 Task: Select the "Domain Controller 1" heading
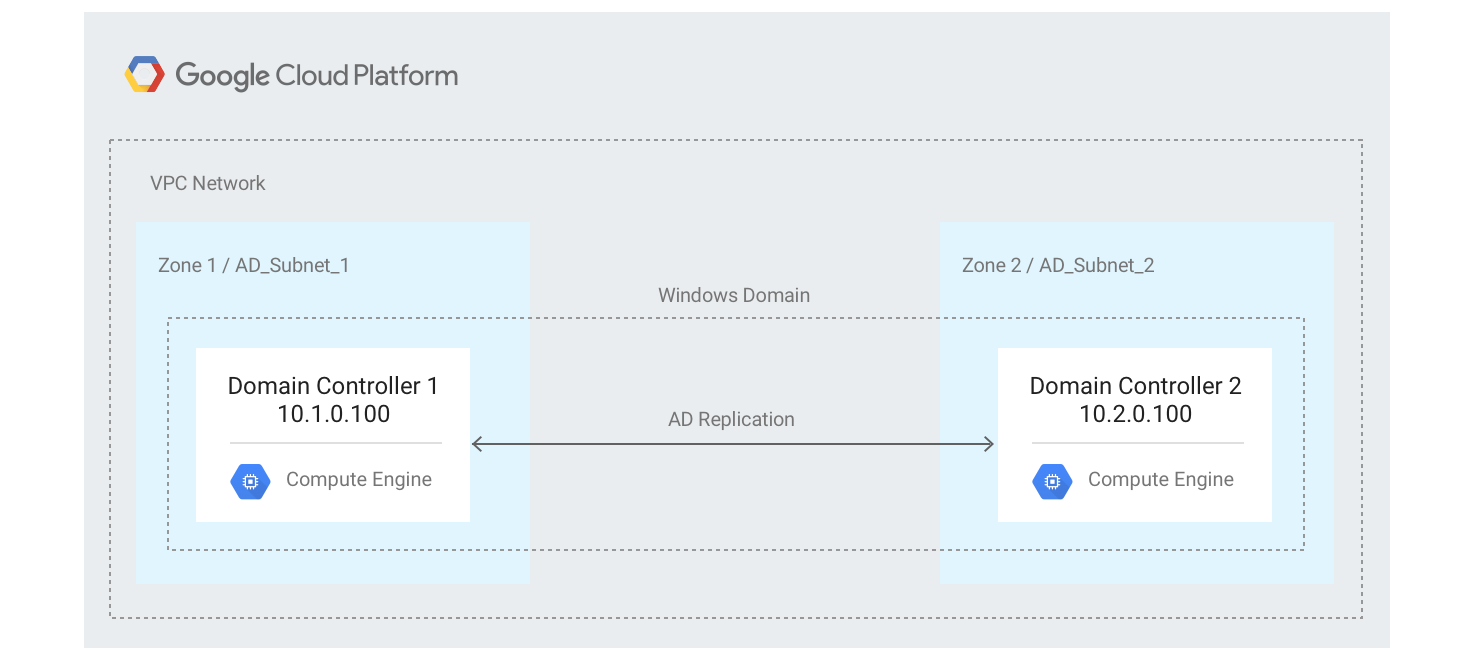pyautogui.click(x=333, y=386)
